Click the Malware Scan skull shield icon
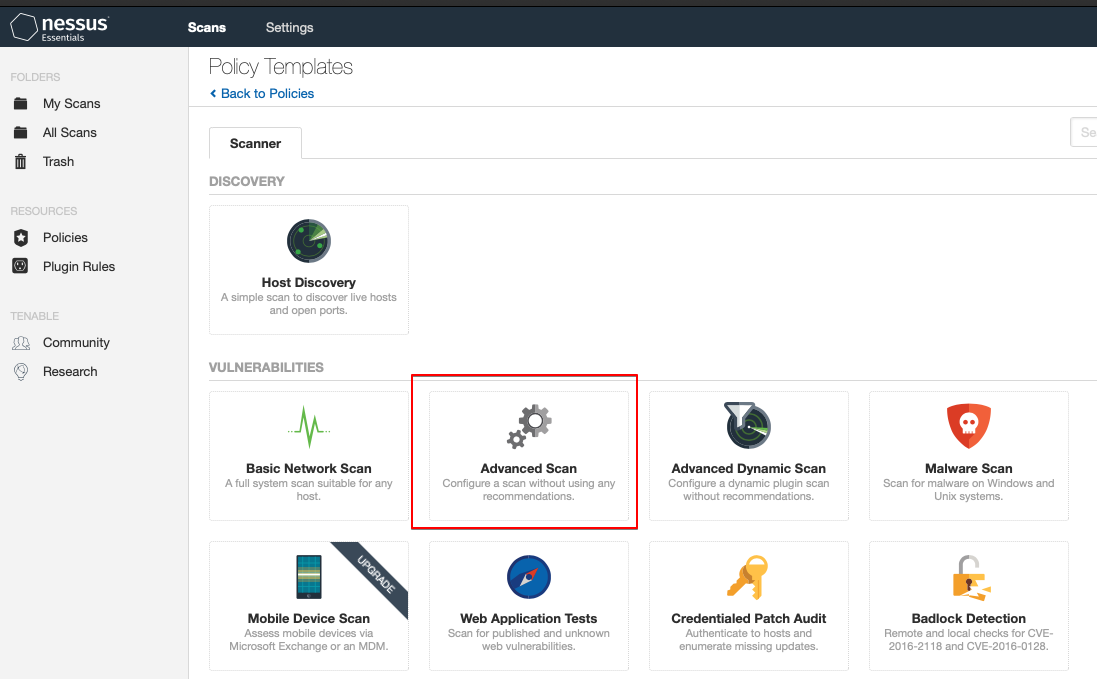 click(x=968, y=426)
